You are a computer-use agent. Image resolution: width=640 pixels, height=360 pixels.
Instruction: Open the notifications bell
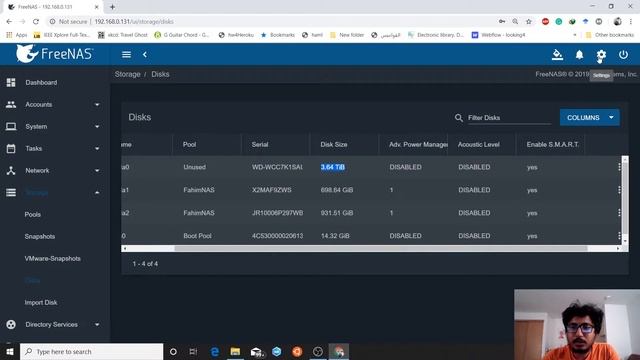[x=579, y=55]
